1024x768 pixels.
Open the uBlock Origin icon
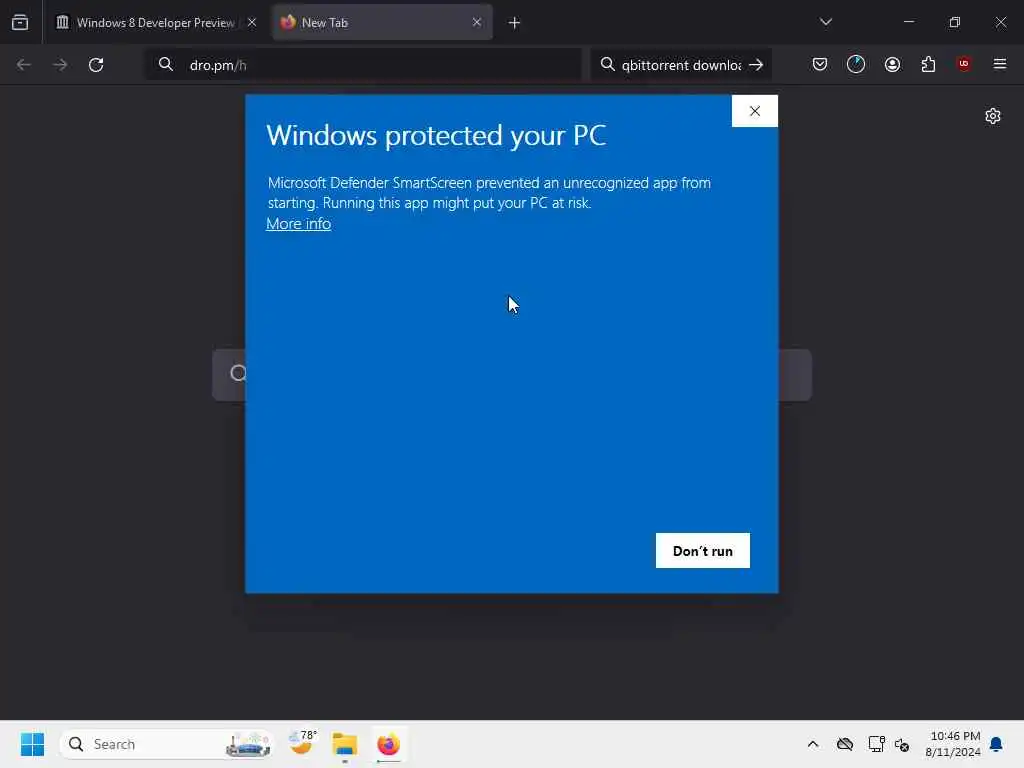(x=964, y=63)
